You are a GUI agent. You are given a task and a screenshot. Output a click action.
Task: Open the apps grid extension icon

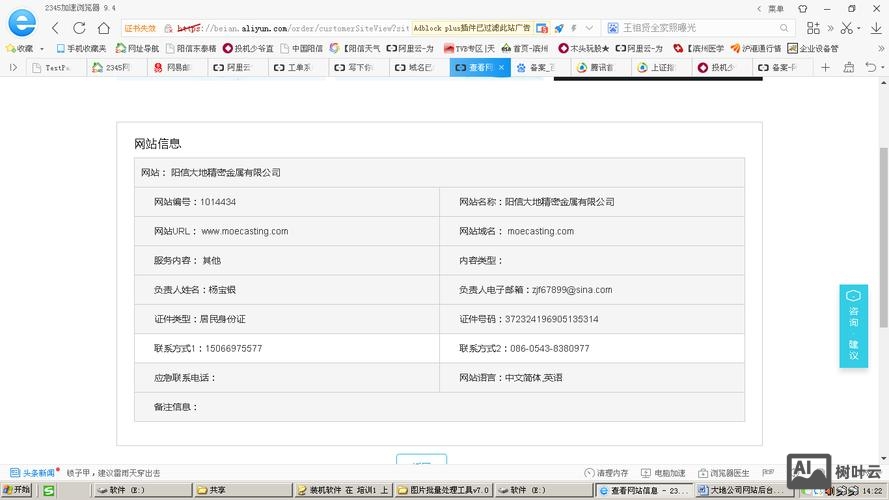pyautogui.click(x=813, y=28)
